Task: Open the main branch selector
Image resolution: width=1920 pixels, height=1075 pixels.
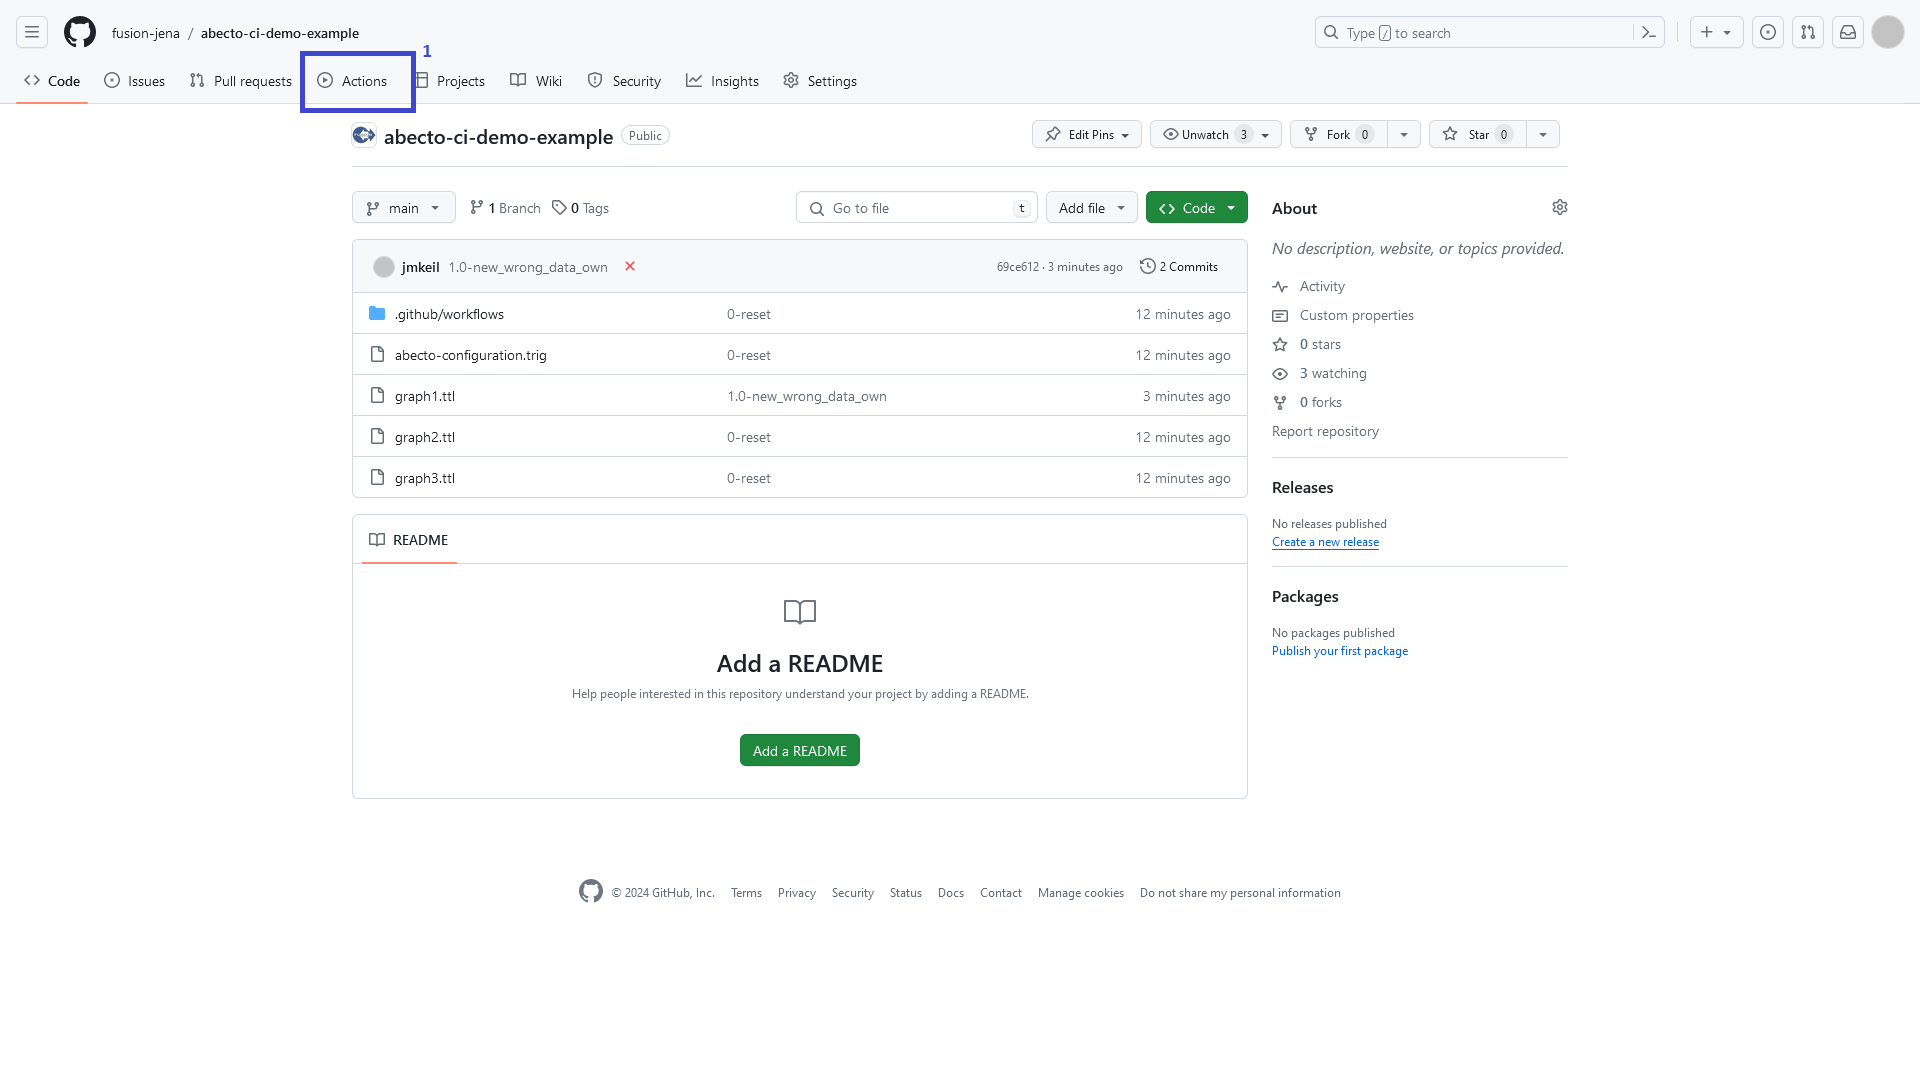Action: pos(404,207)
